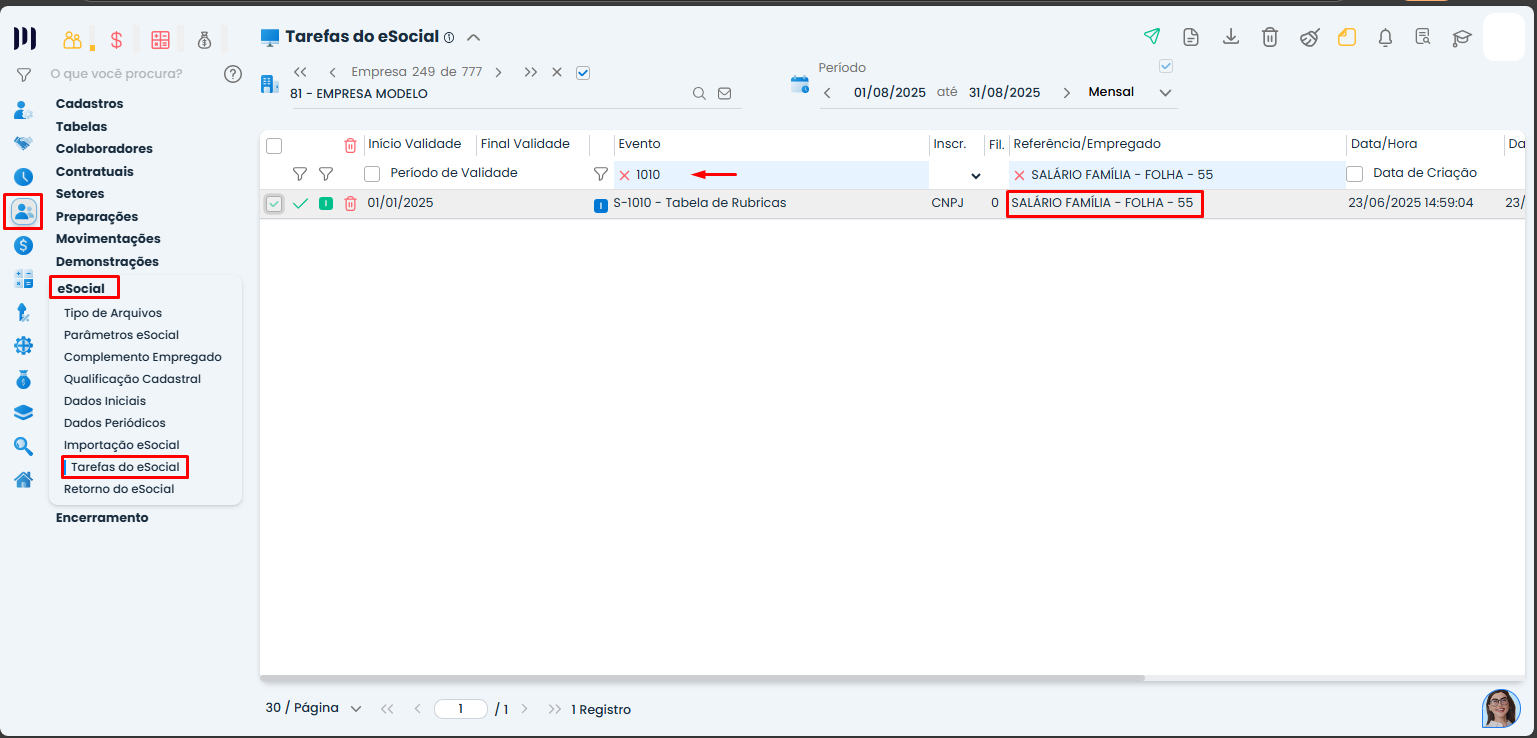
Task: Open the Dados Iniciais menu item
Action: click(105, 401)
